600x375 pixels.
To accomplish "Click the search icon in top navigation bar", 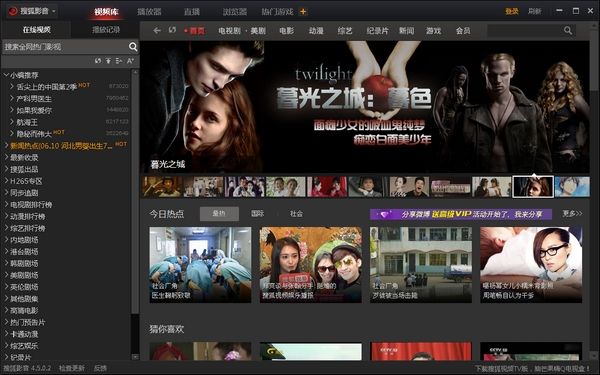I will coord(568,30).
